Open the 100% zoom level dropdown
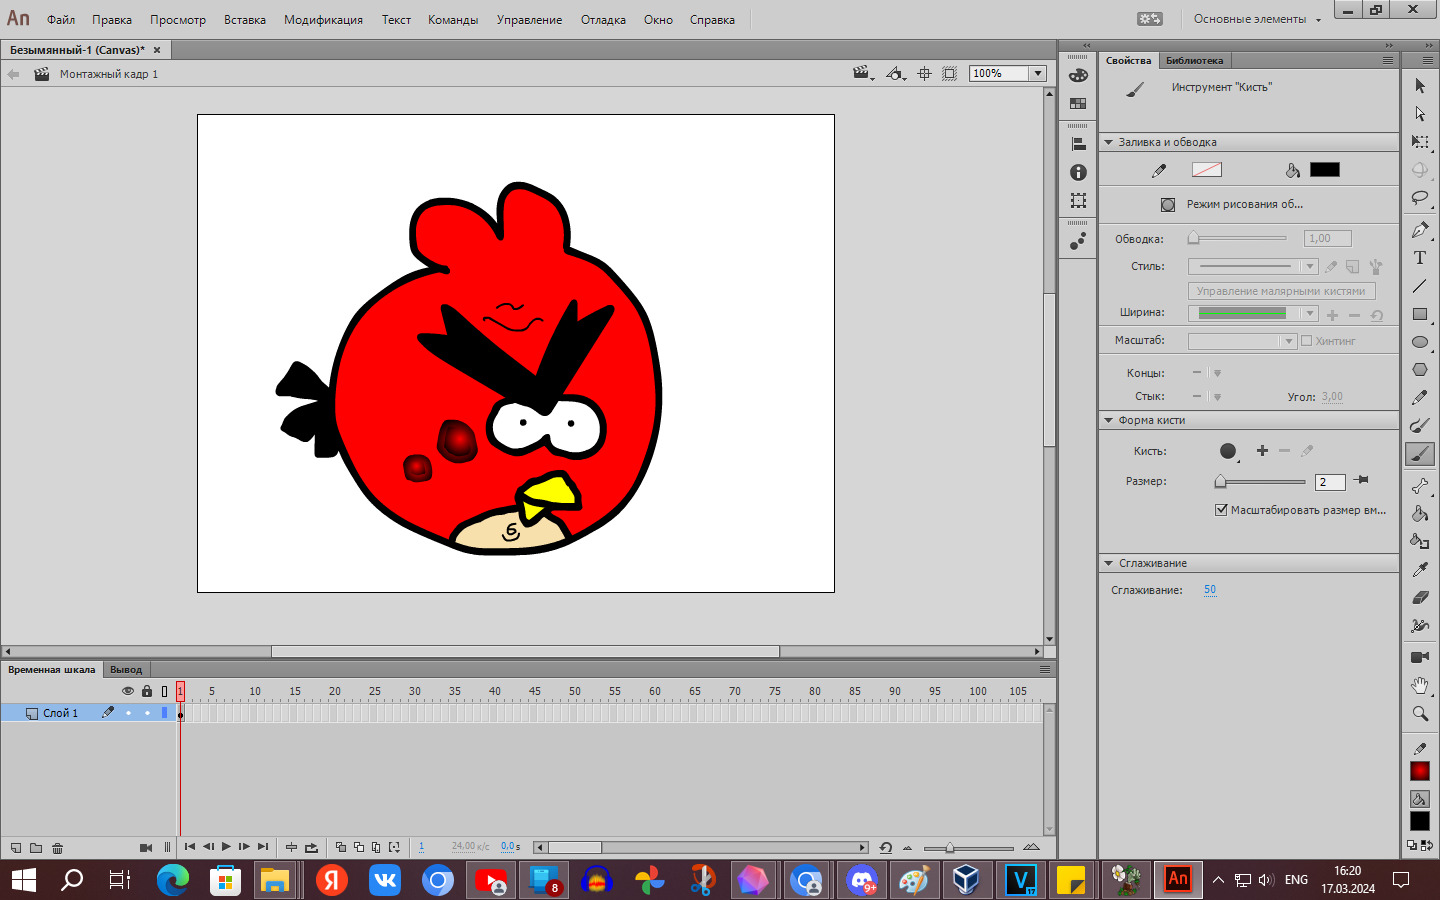The height and width of the screenshot is (900, 1440). point(1038,74)
